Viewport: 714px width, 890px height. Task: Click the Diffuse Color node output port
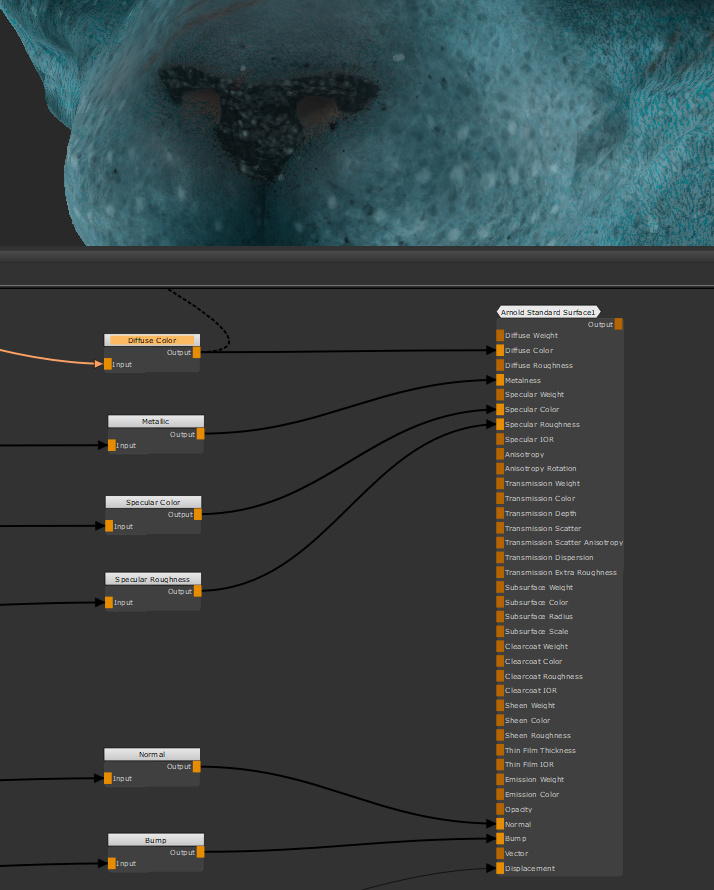tap(197, 352)
